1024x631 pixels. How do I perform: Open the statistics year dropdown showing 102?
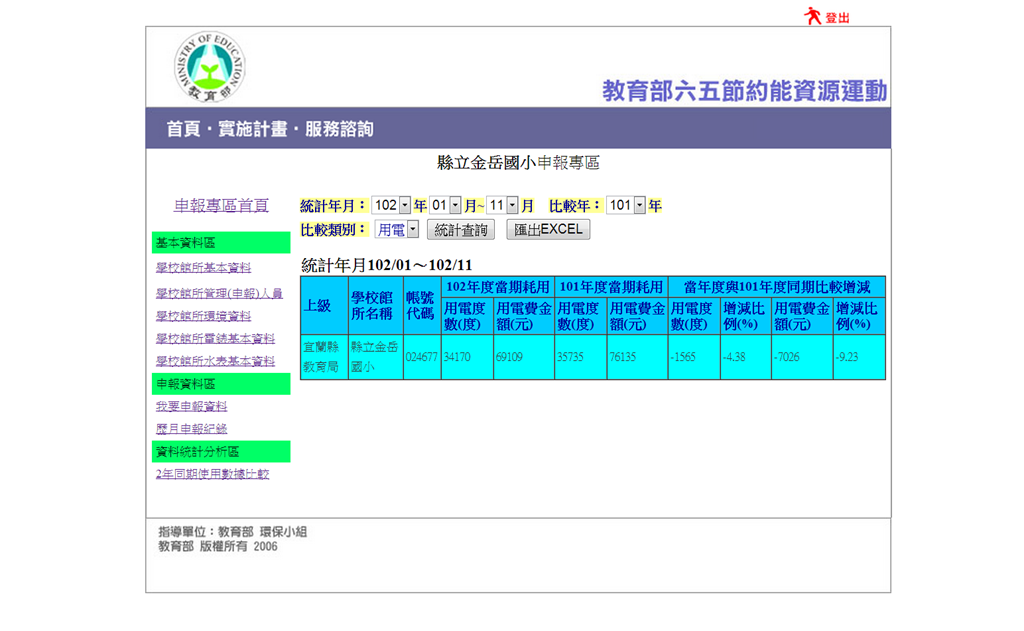pyautogui.click(x=391, y=206)
